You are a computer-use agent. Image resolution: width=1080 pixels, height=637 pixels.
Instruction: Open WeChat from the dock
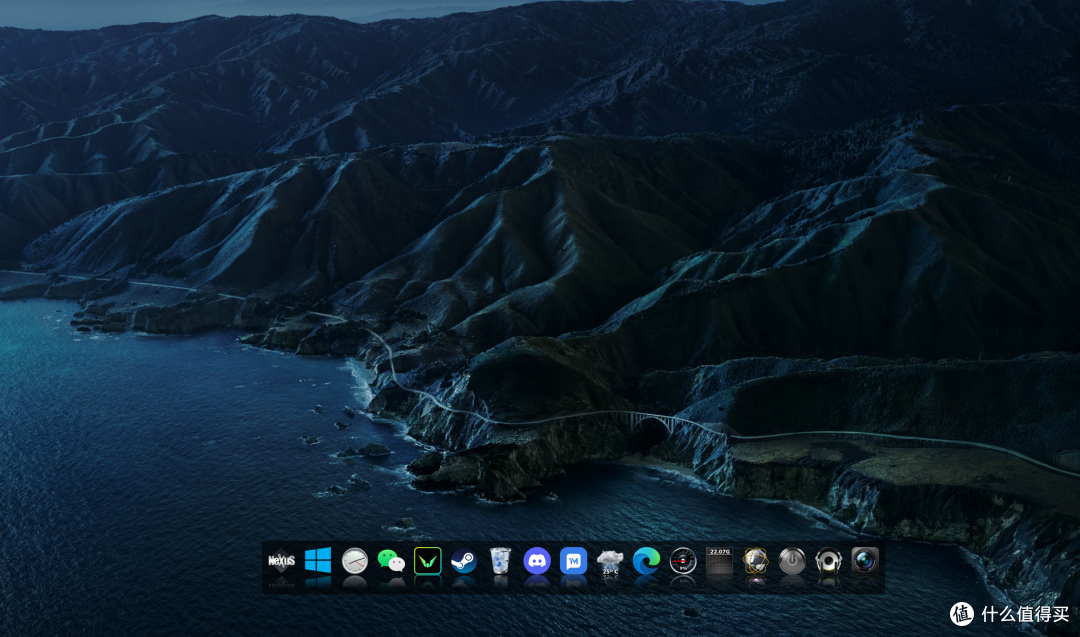392,561
